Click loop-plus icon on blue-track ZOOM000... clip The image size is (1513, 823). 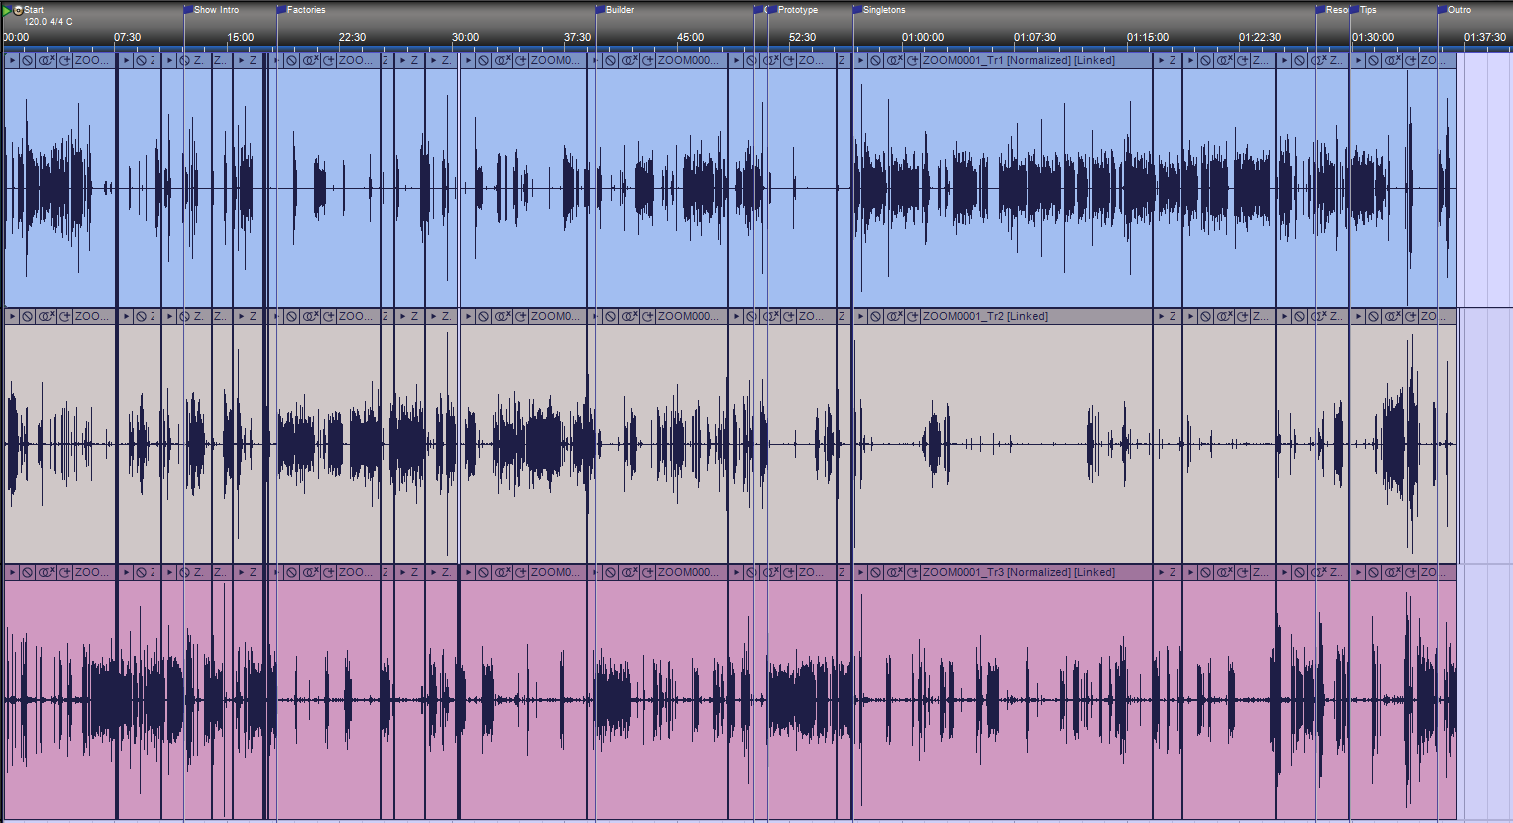(647, 60)
